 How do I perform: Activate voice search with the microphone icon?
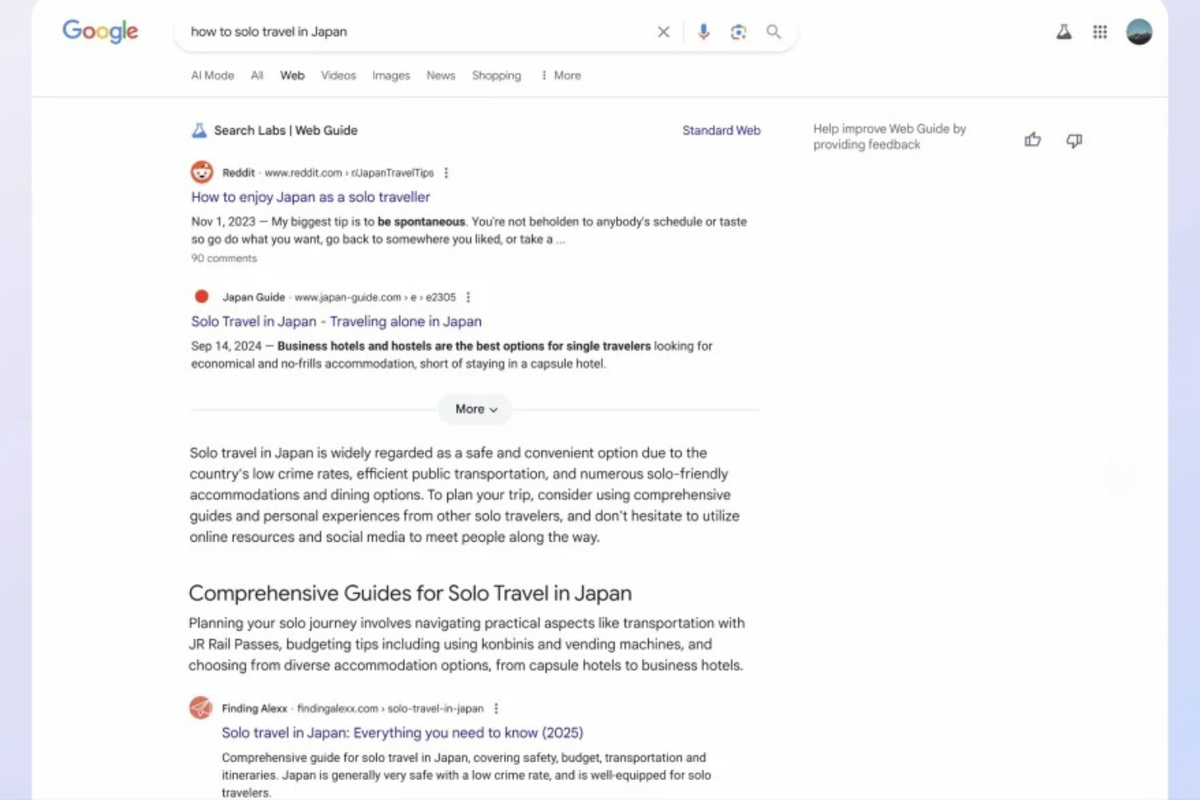[x=703, y=31]
